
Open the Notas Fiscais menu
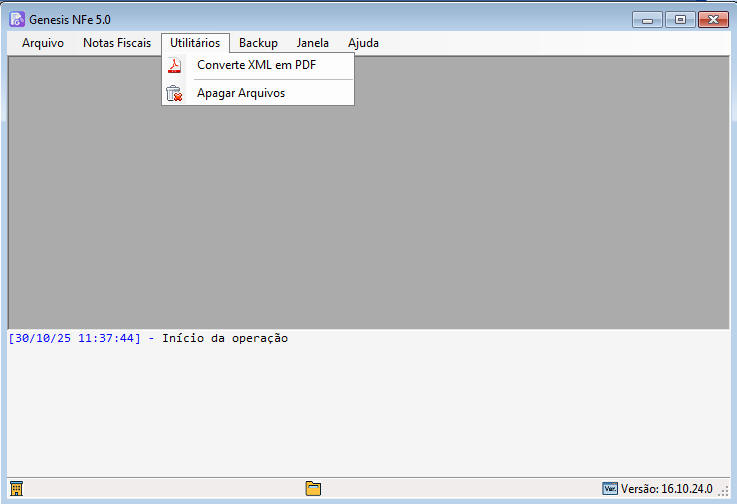click(117, 43)
